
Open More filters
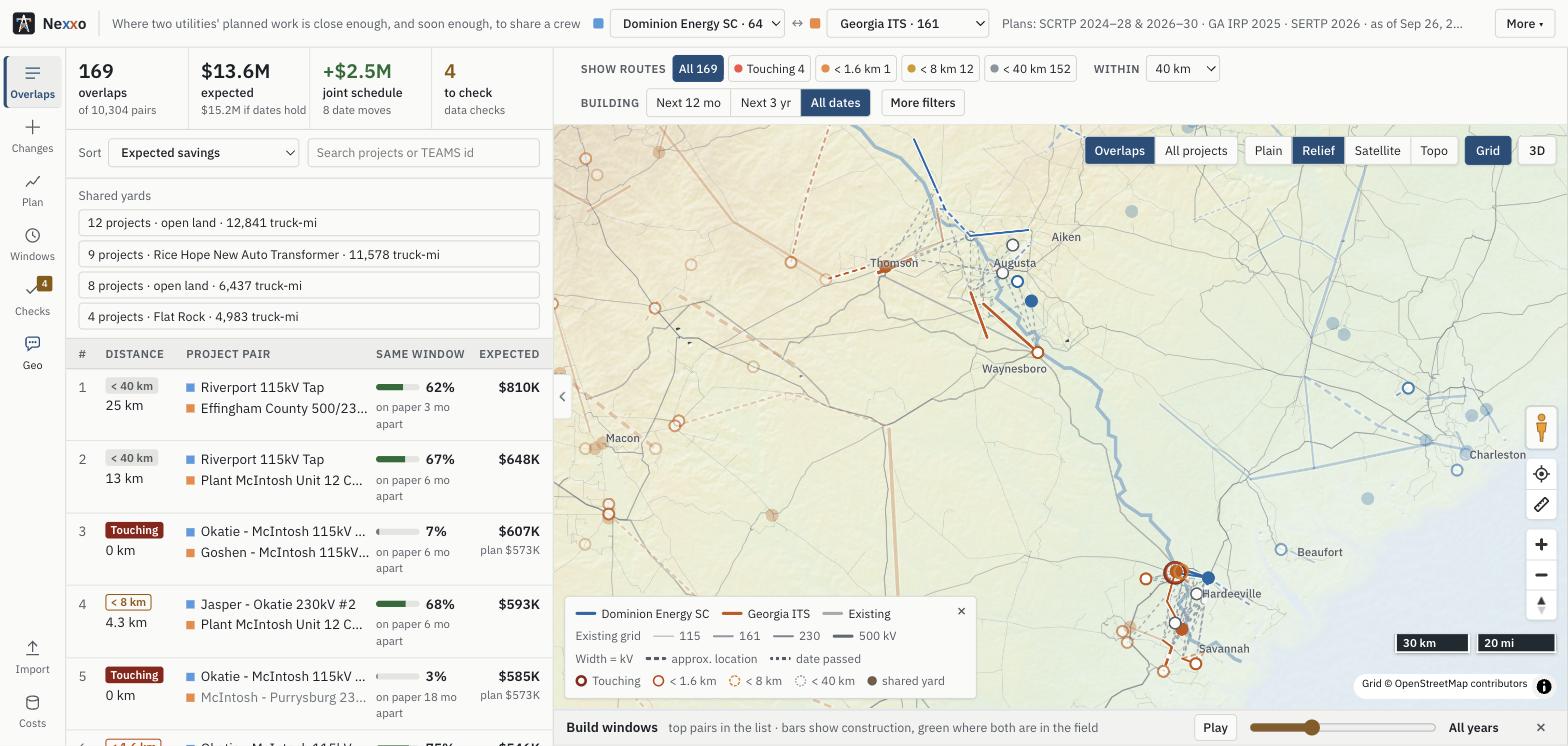(x=922, y=103)
